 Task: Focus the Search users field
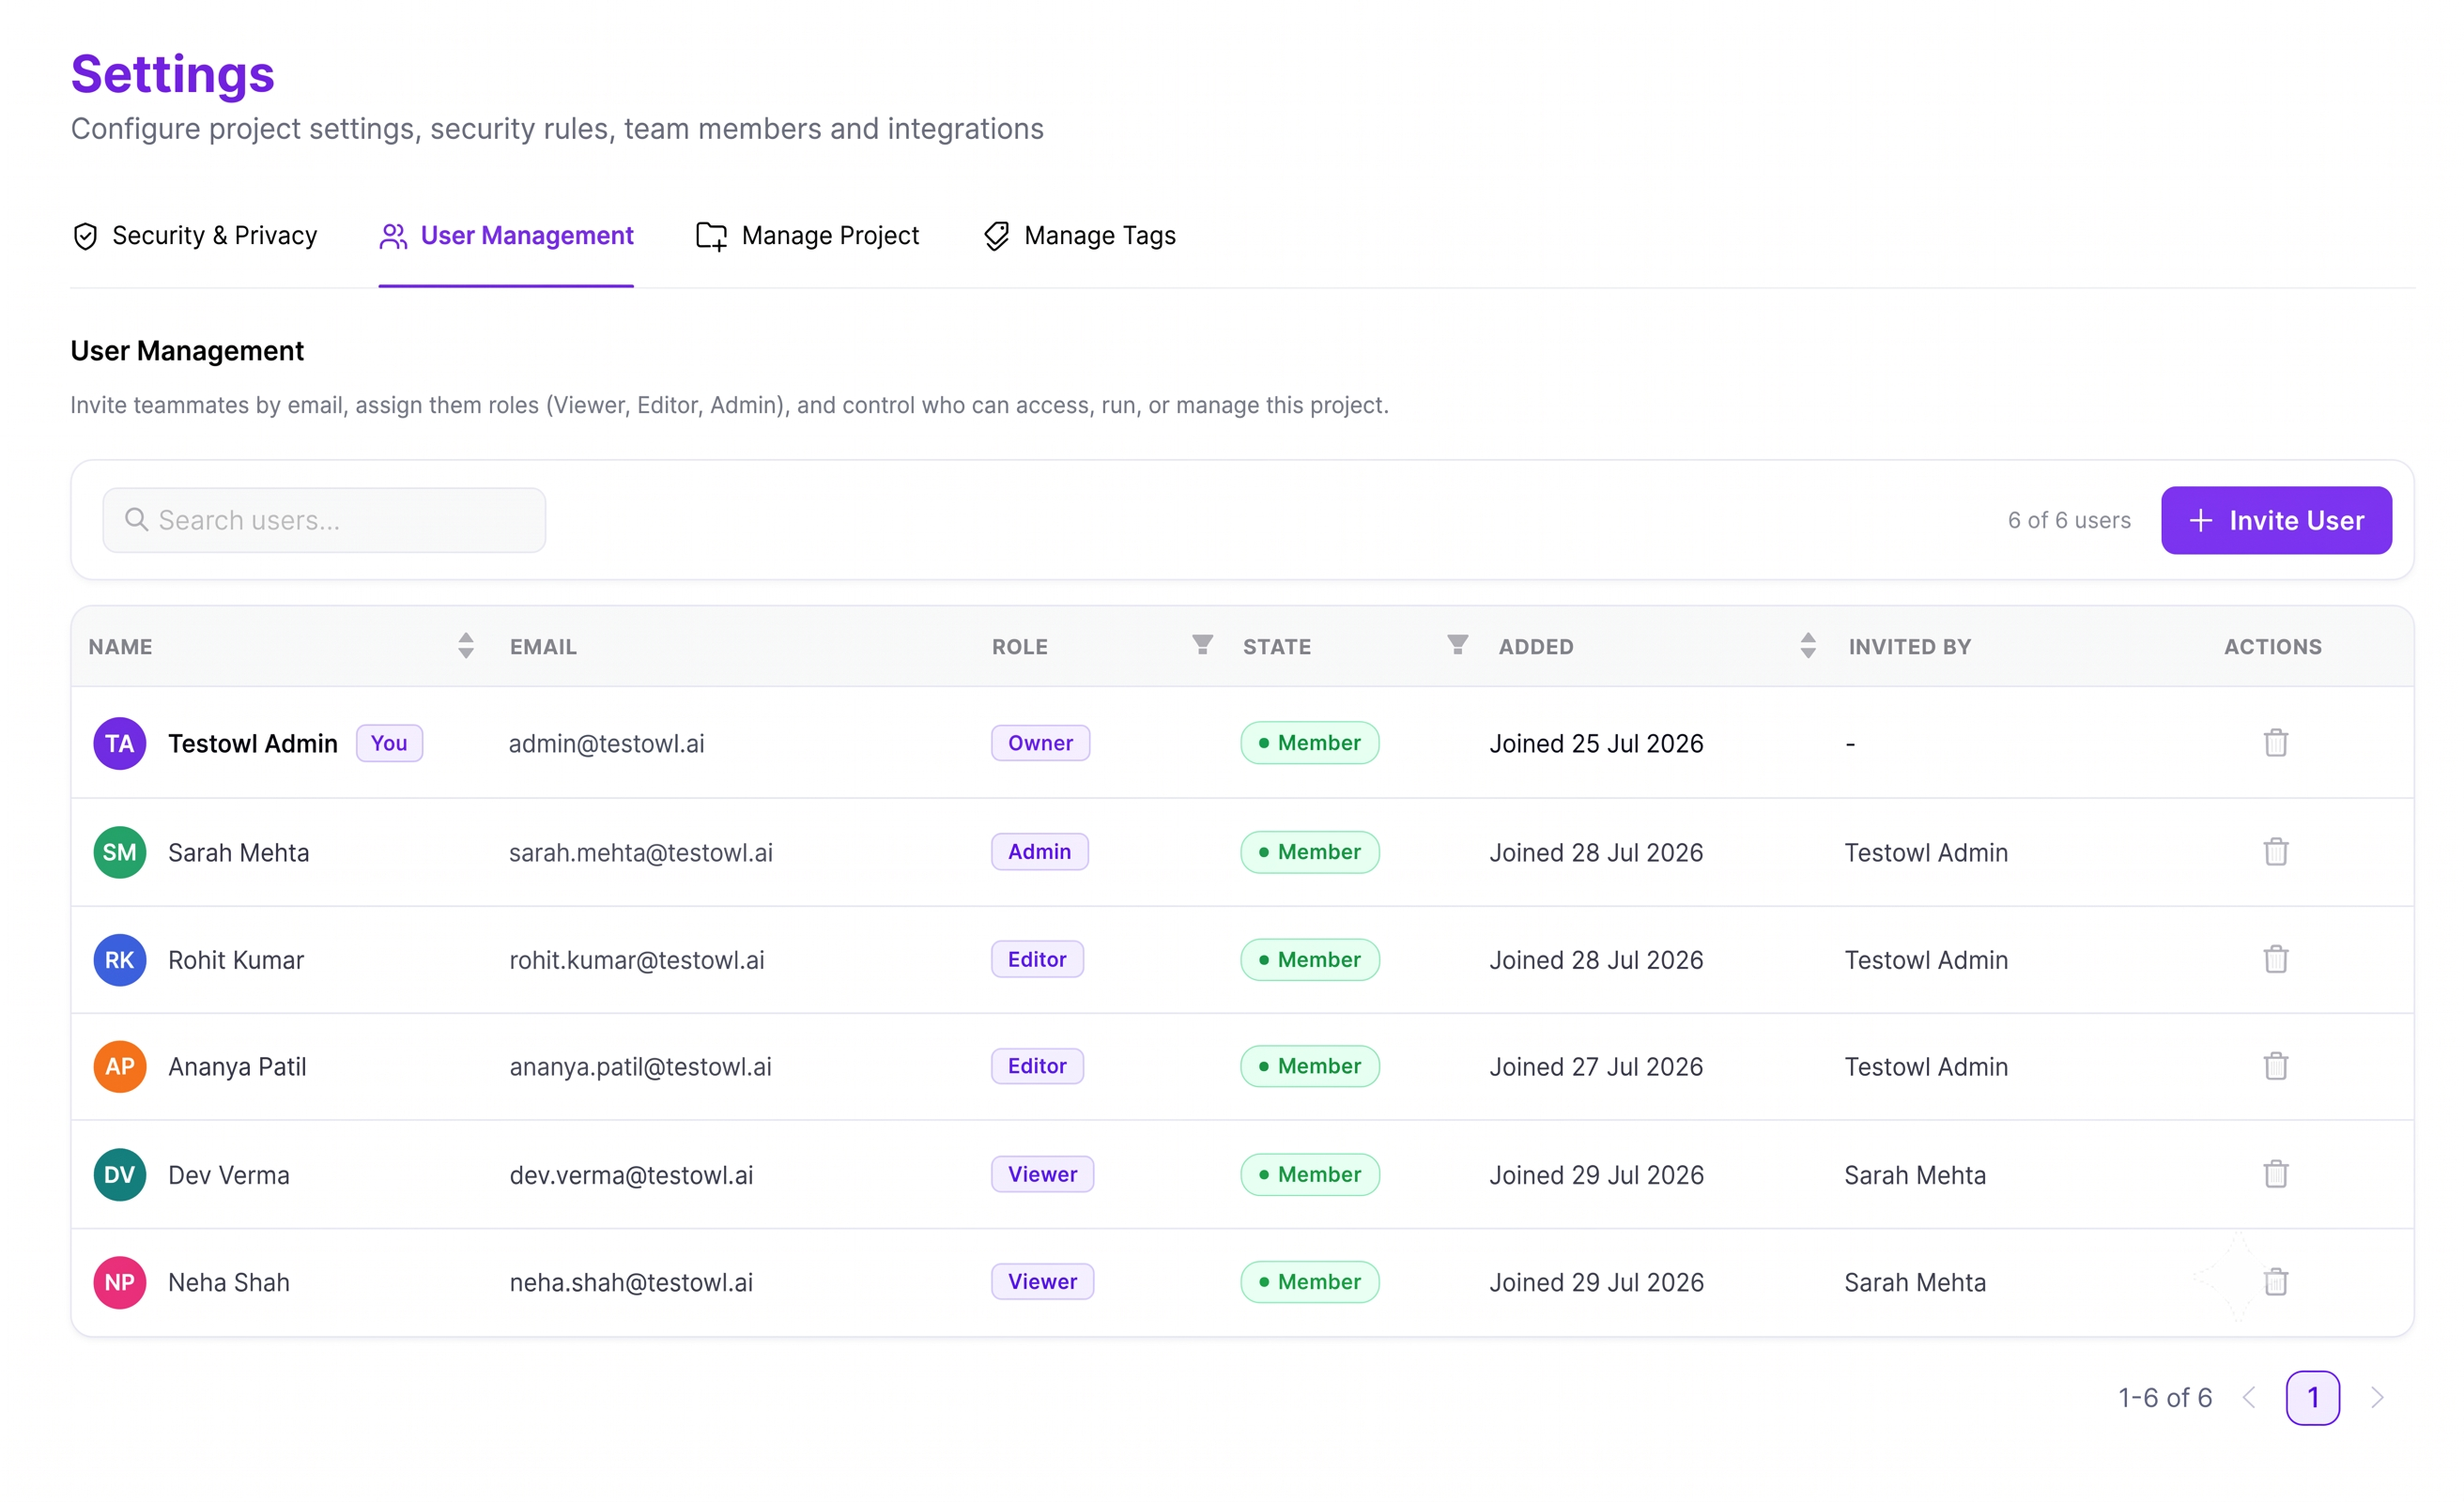coord(324,520)
